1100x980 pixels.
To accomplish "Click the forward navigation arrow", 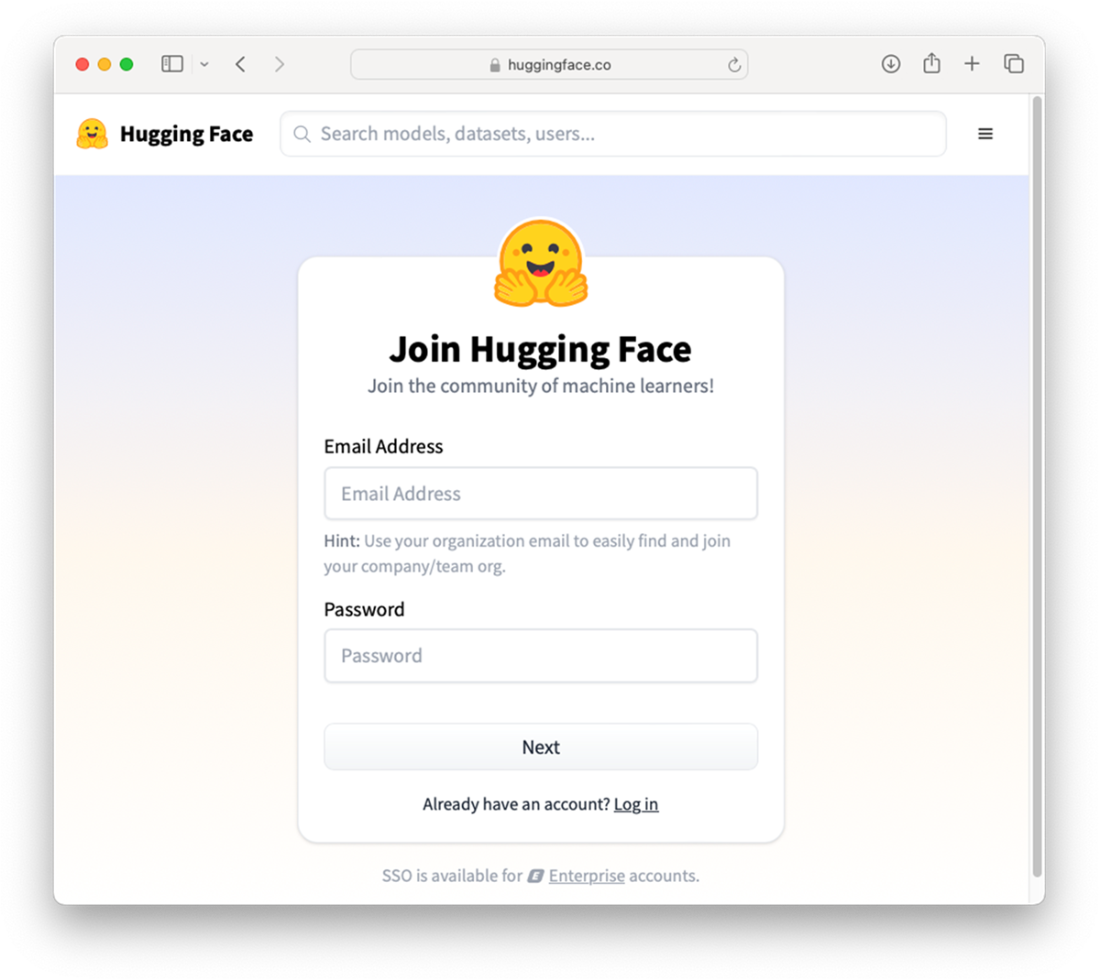I will pyautogui.click(x=279, y=64).
